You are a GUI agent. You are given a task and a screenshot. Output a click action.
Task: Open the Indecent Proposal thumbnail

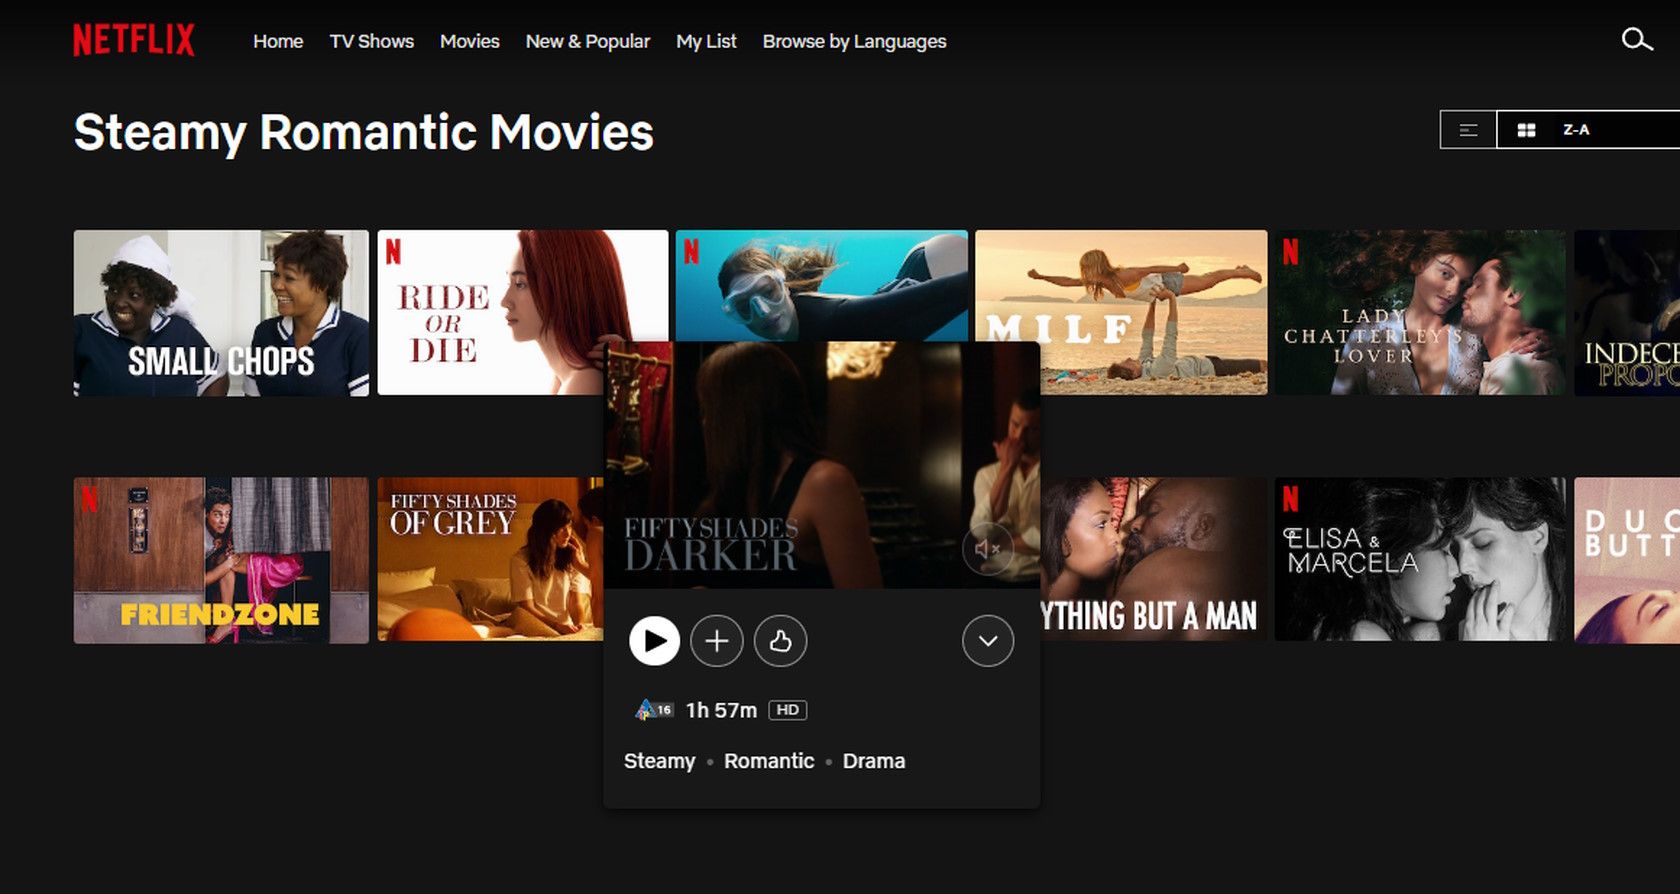[x=1627, y=313]
